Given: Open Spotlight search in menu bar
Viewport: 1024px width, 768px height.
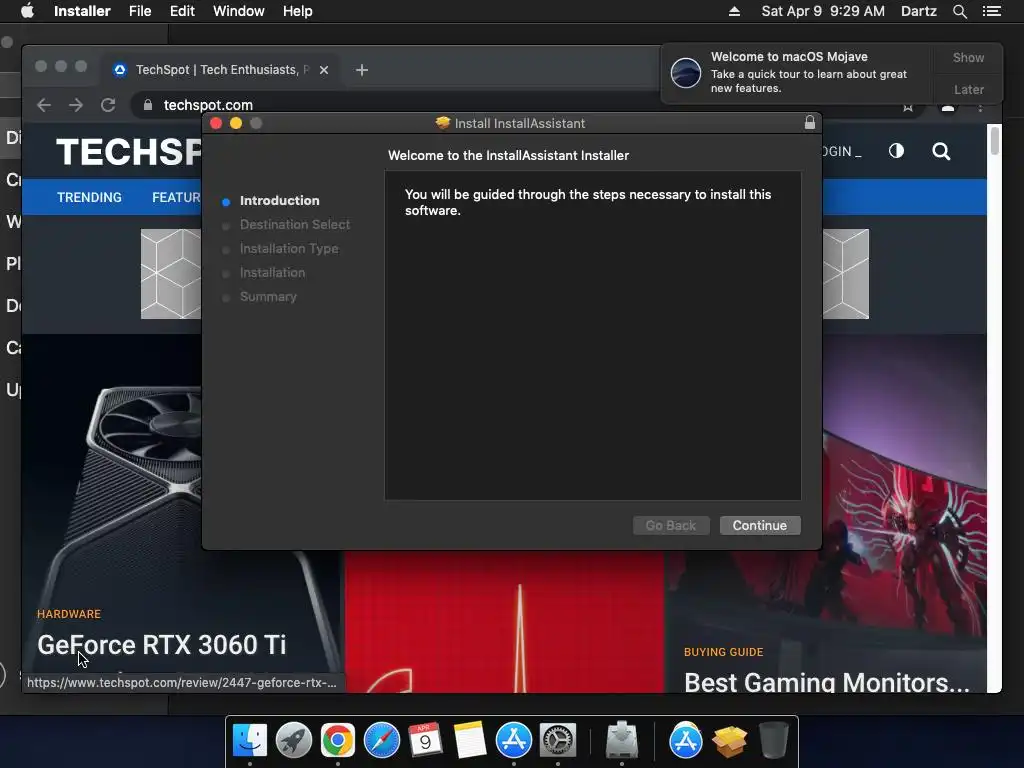Looking at the screenshot, I should tap(959, 11).
